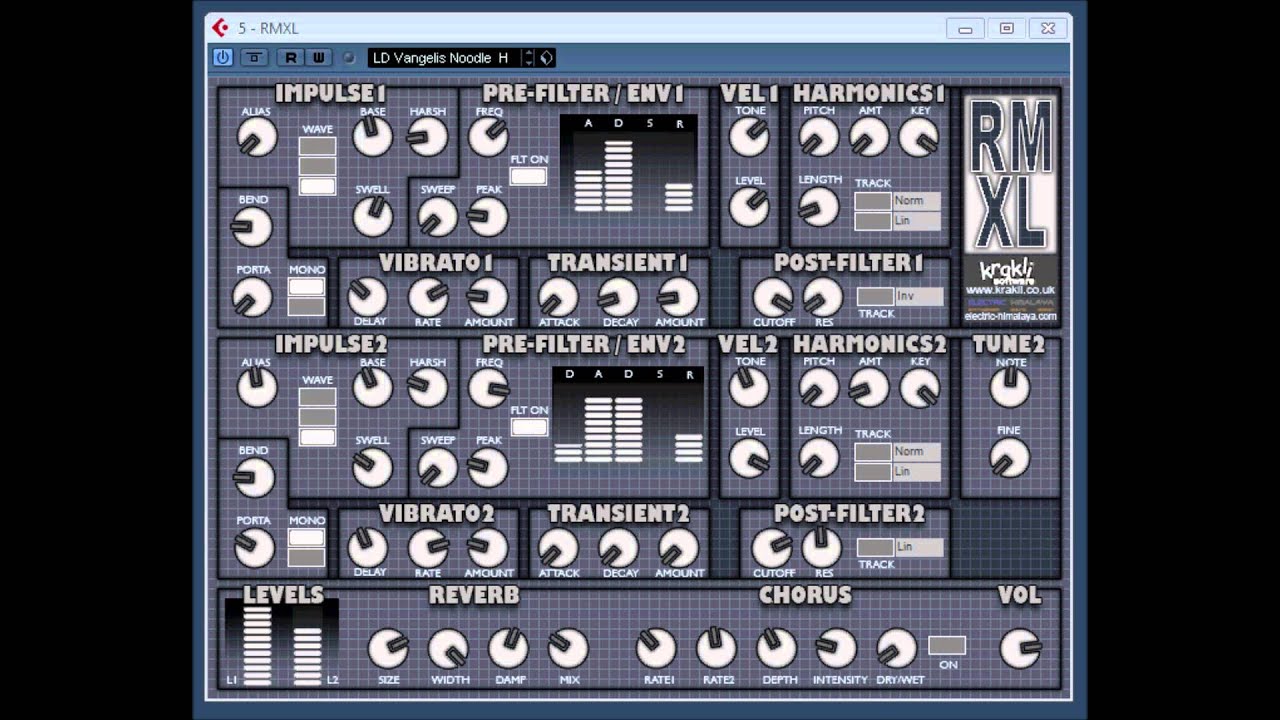Click the RMXL logo panel
This screenshot has height=720, width=1280.
tap(1010, 175)
